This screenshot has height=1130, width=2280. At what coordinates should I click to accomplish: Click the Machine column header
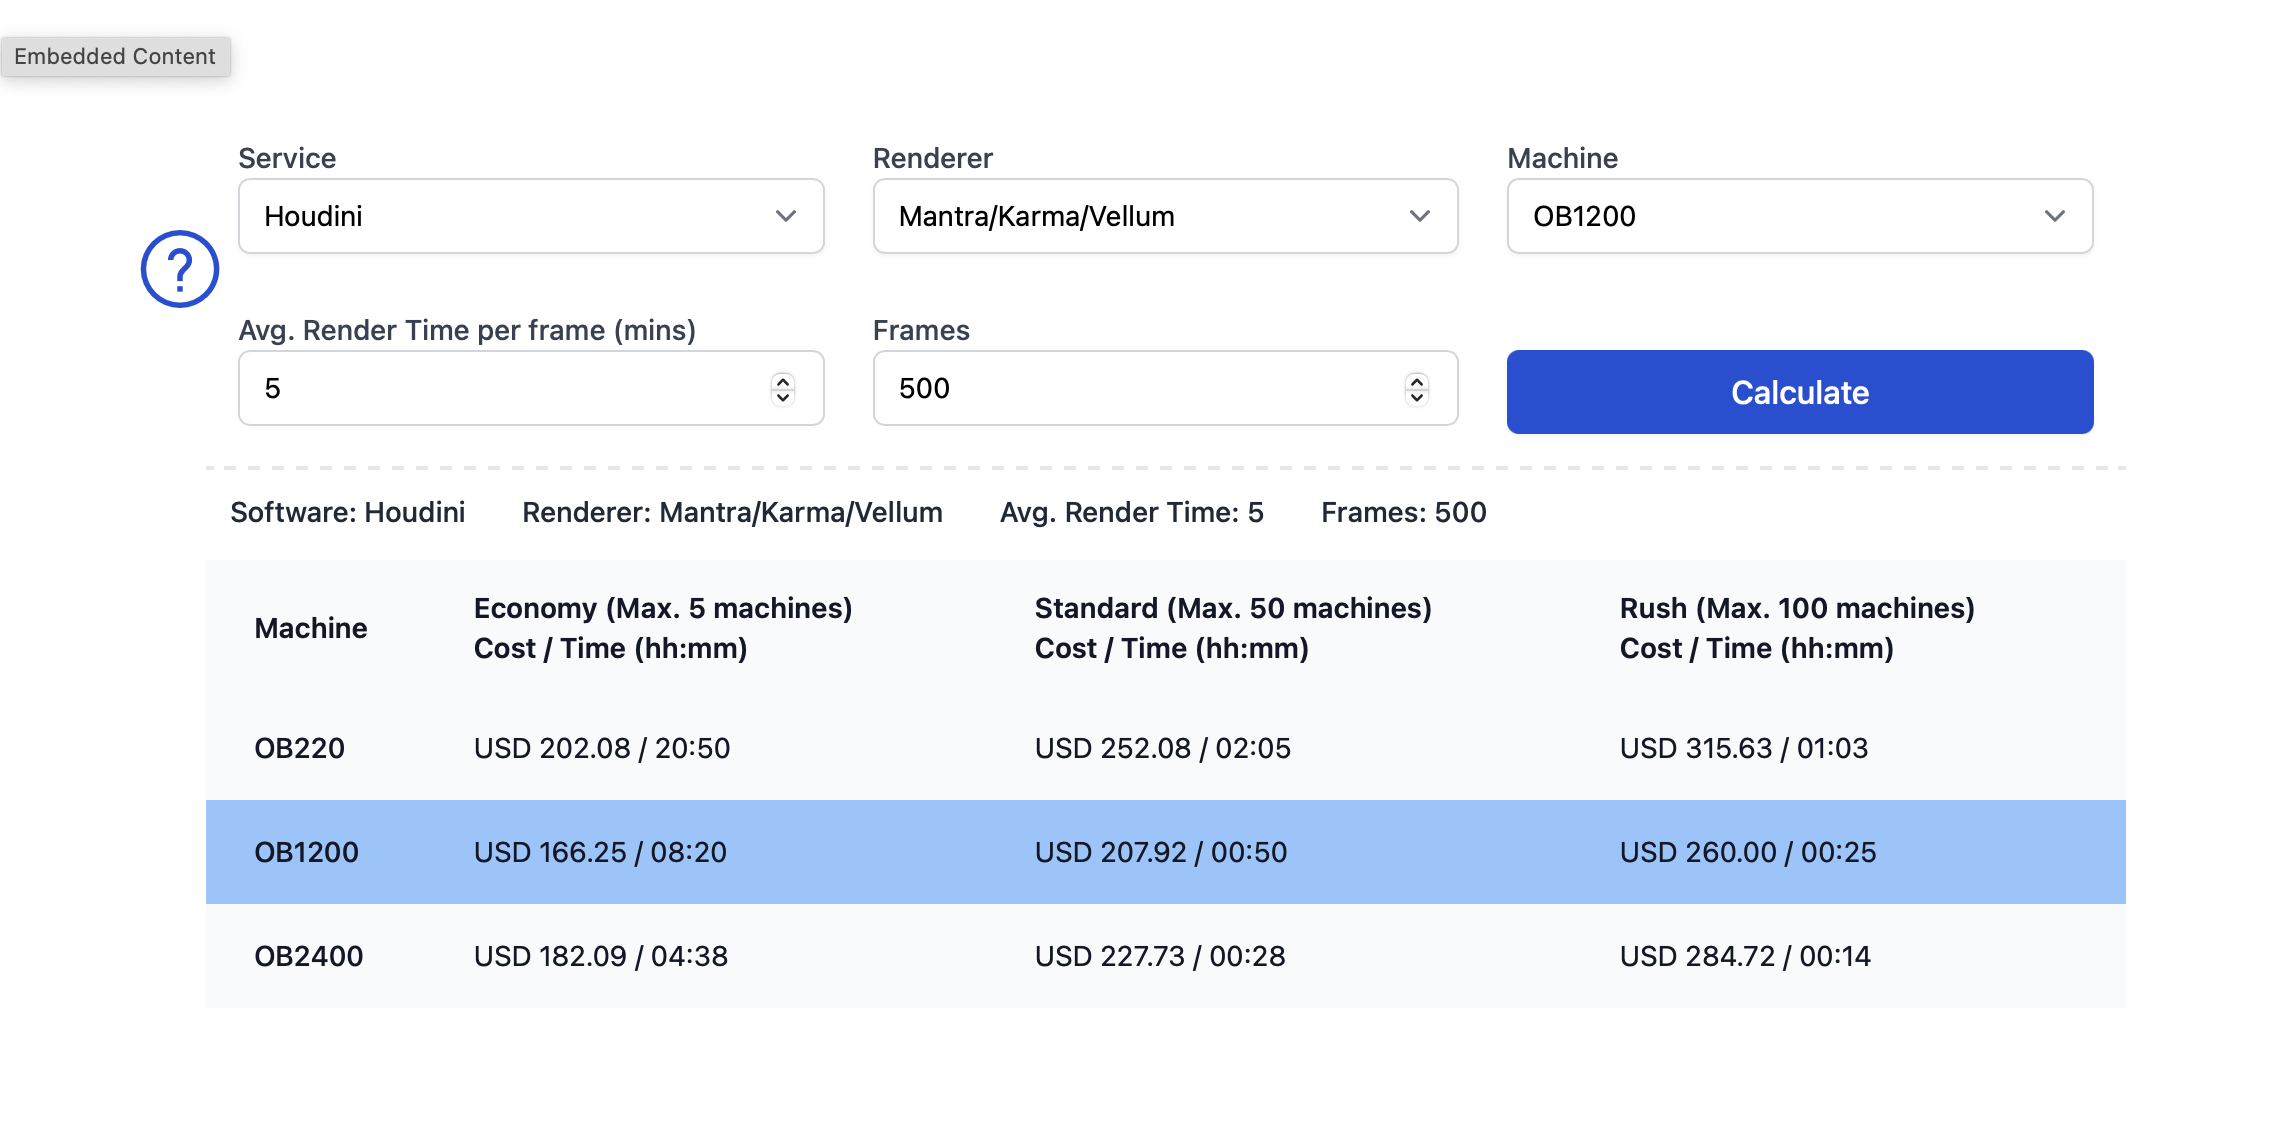coord(311,628)
